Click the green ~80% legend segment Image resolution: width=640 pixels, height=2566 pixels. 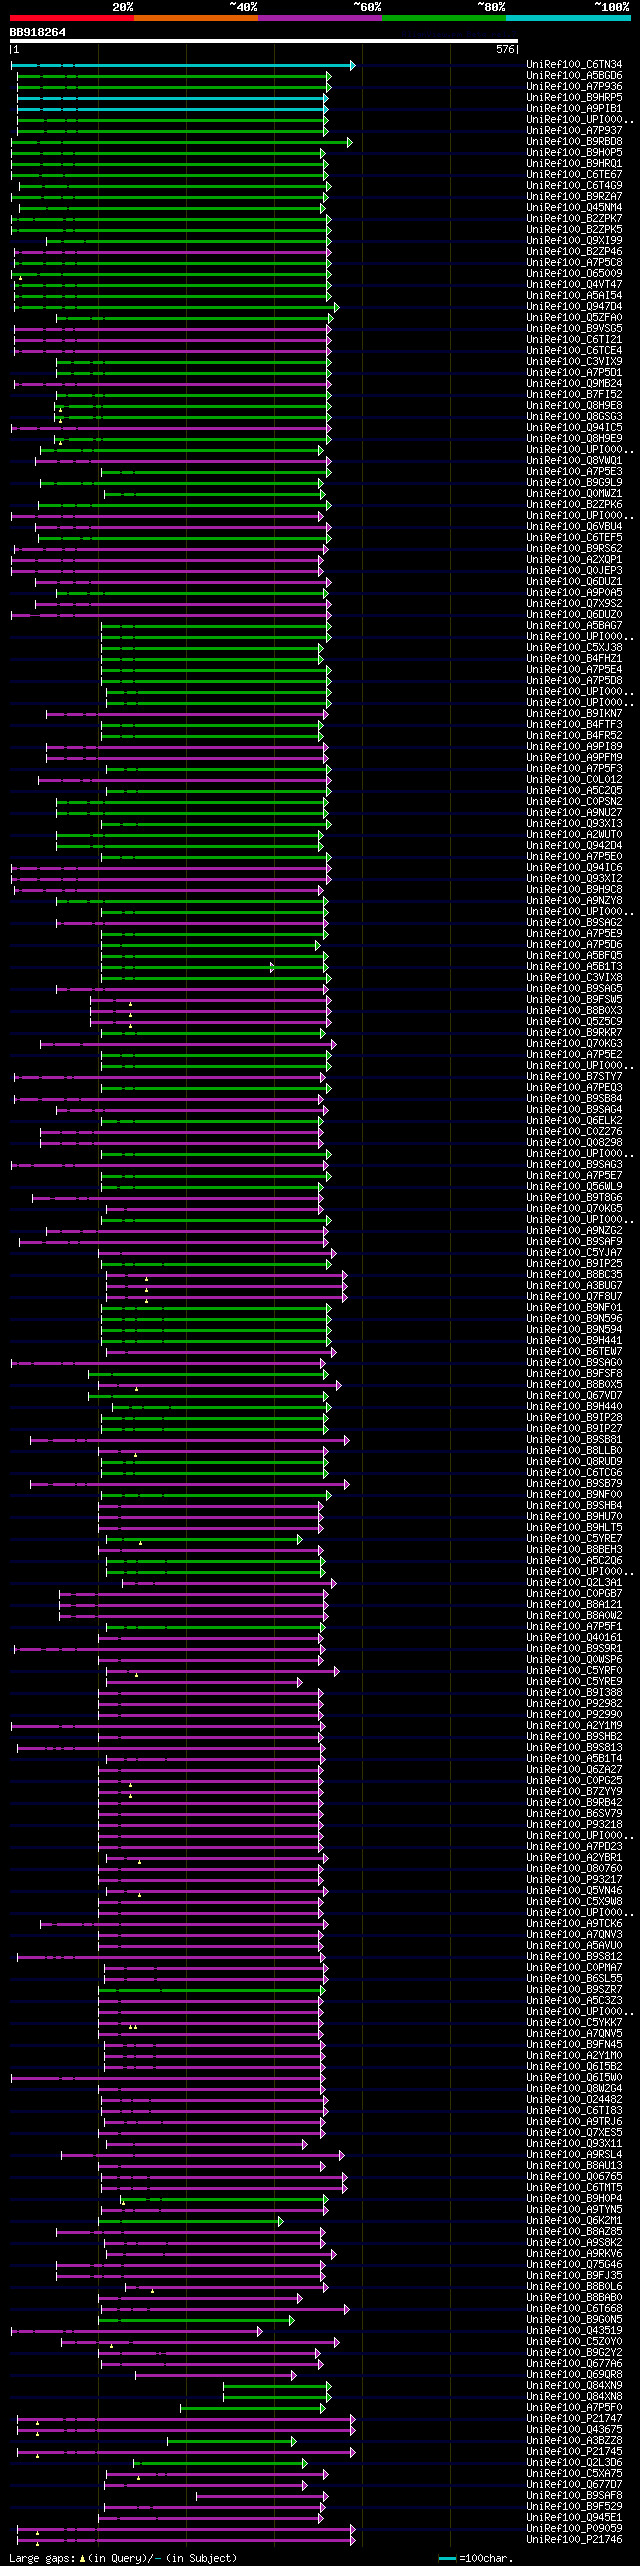coord(444,18)
